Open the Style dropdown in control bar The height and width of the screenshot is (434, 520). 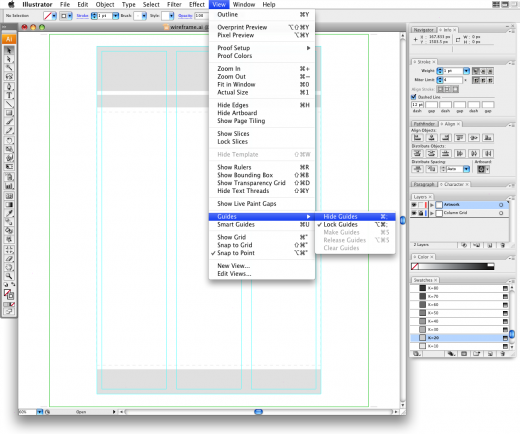pos(171,16)
